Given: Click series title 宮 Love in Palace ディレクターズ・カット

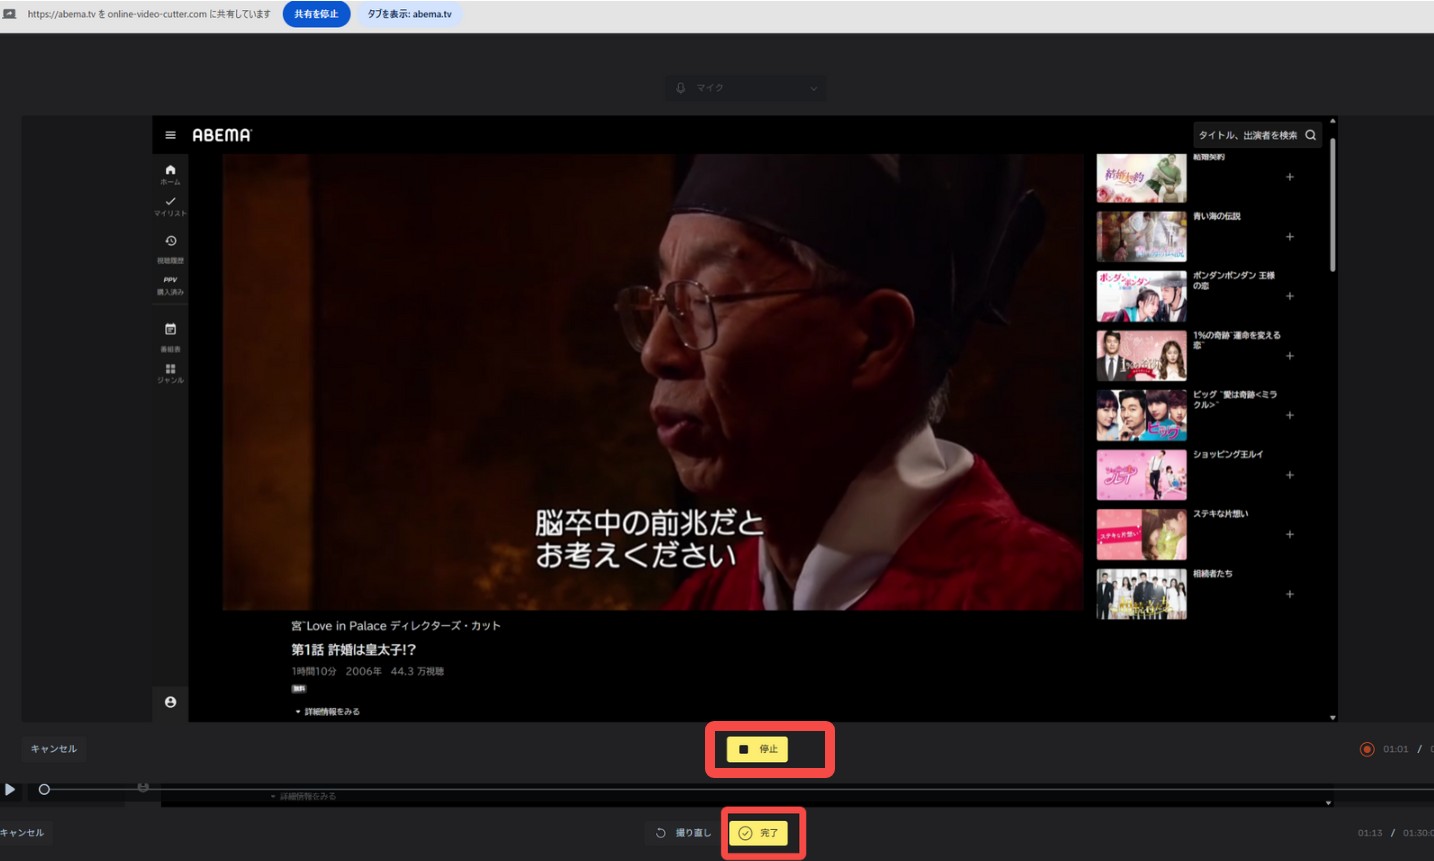Looking at the screenshot, I should (x=396, y=626).
